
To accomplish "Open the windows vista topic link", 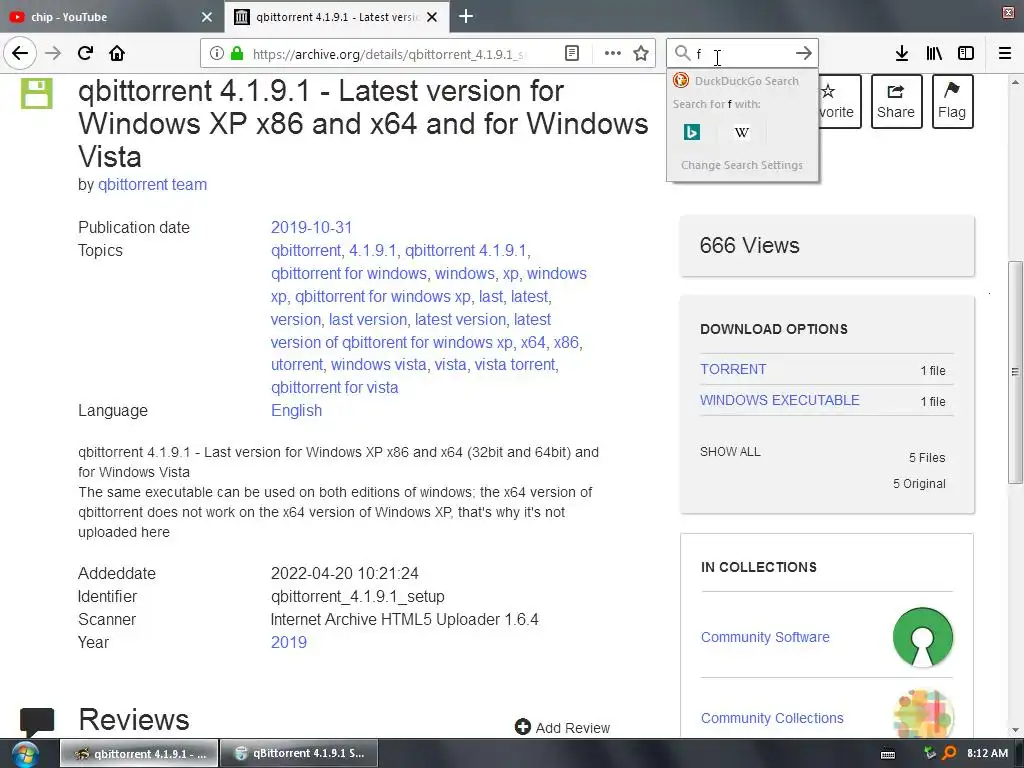I will [379, 364].
